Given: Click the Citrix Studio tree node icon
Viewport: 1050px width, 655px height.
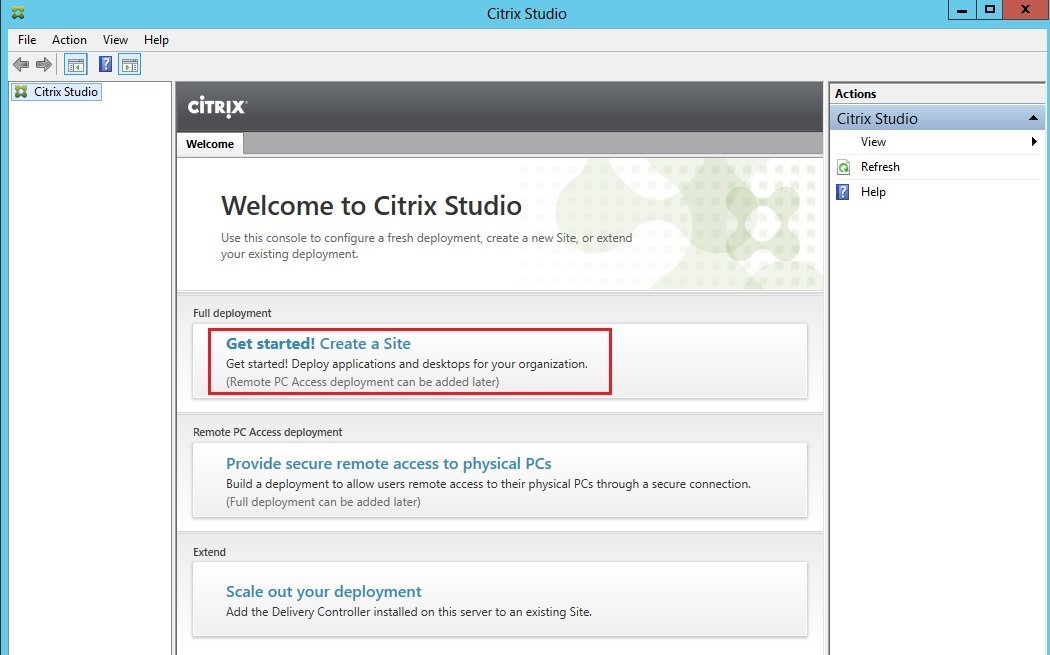Looking at the screenshot, I should coord(21,92).
